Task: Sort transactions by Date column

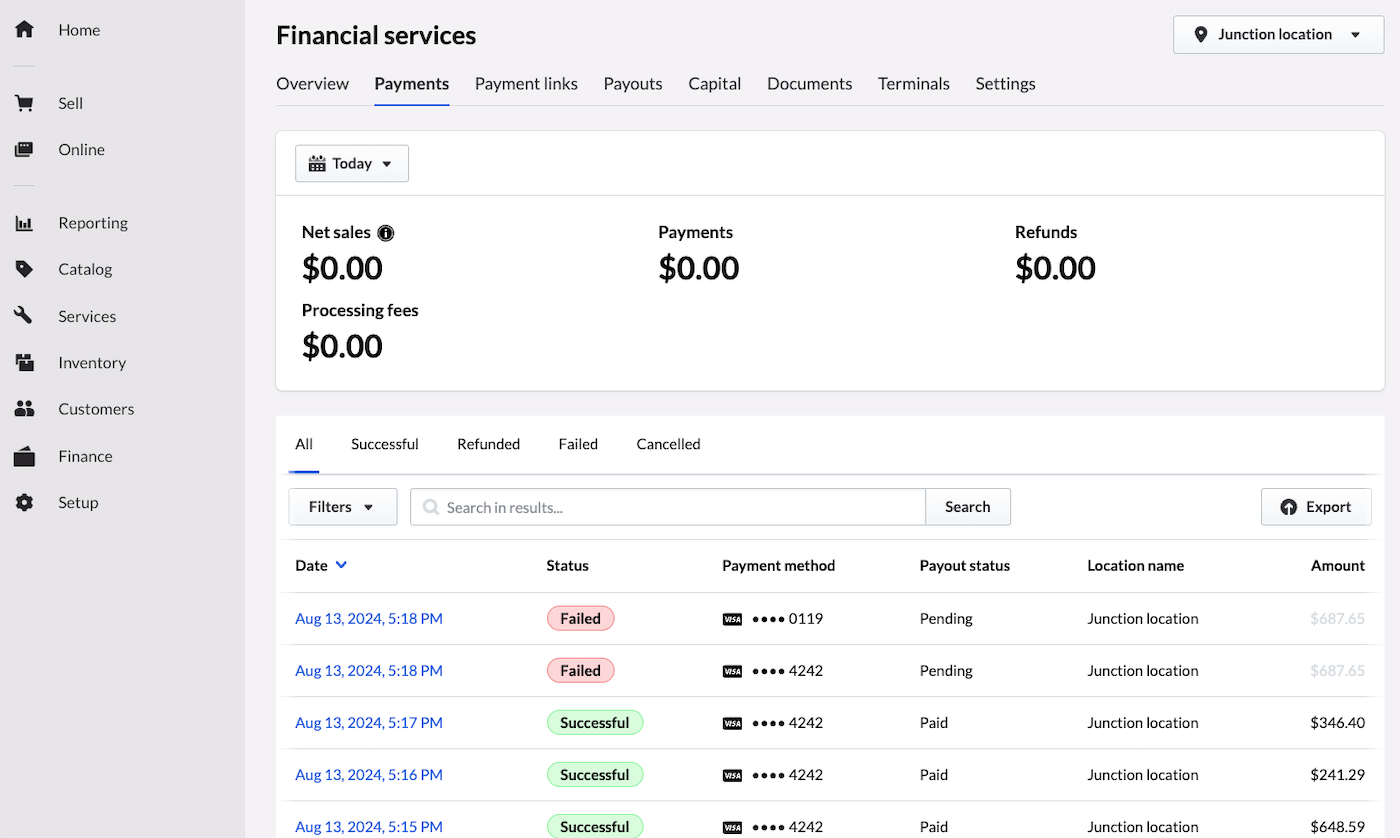Action: click(320, 565)
